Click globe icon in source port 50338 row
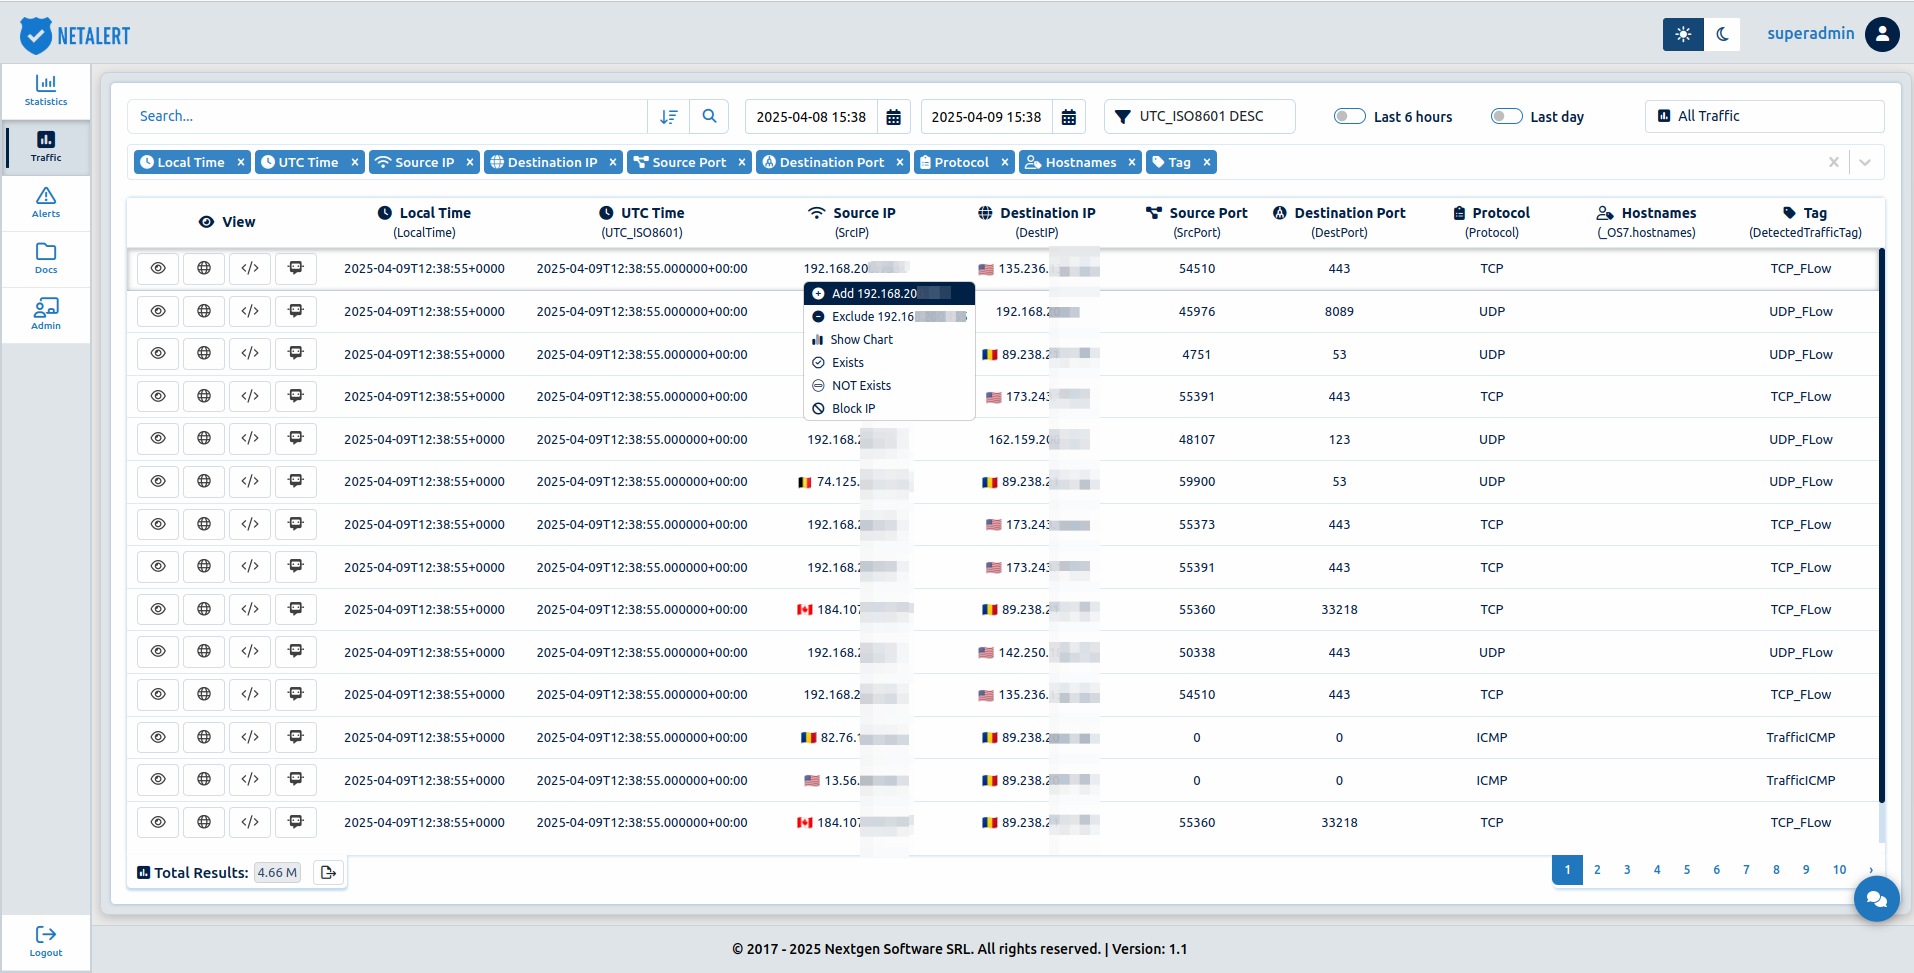This screenshot has width=1914, height=973. click(204, 652)
